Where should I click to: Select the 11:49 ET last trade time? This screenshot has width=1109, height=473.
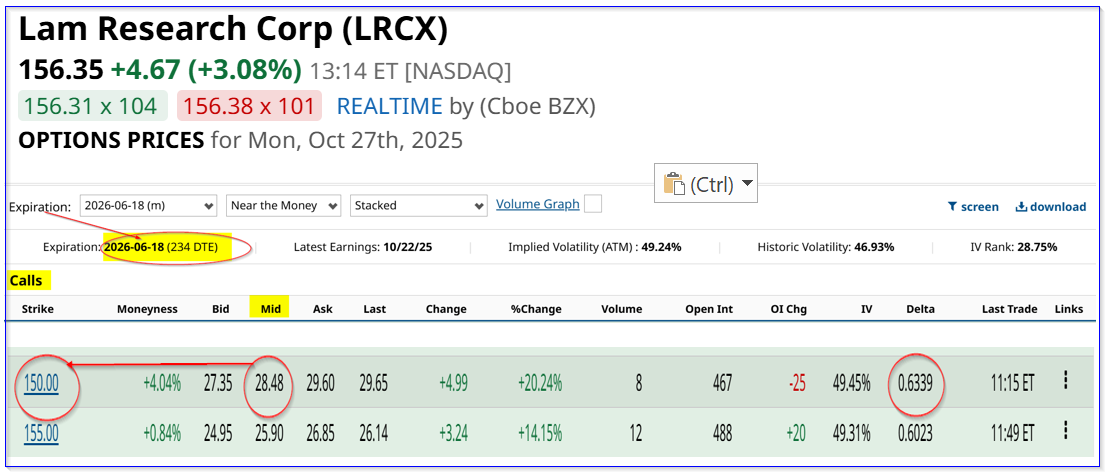click(1012, 433)
